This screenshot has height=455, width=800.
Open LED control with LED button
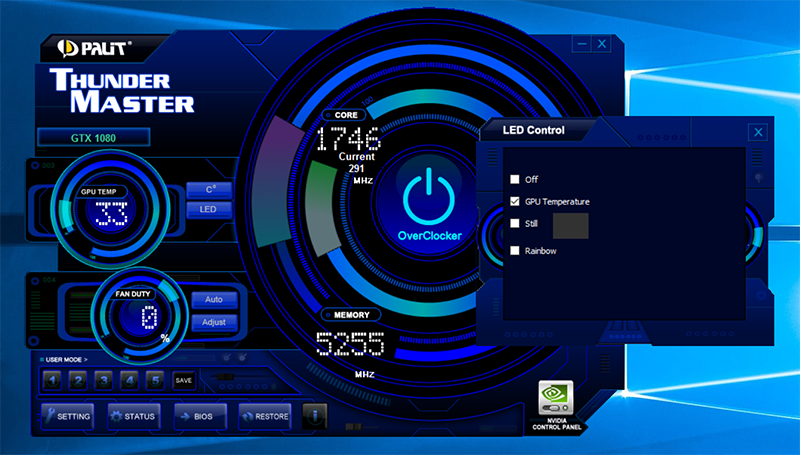[209, 210]
